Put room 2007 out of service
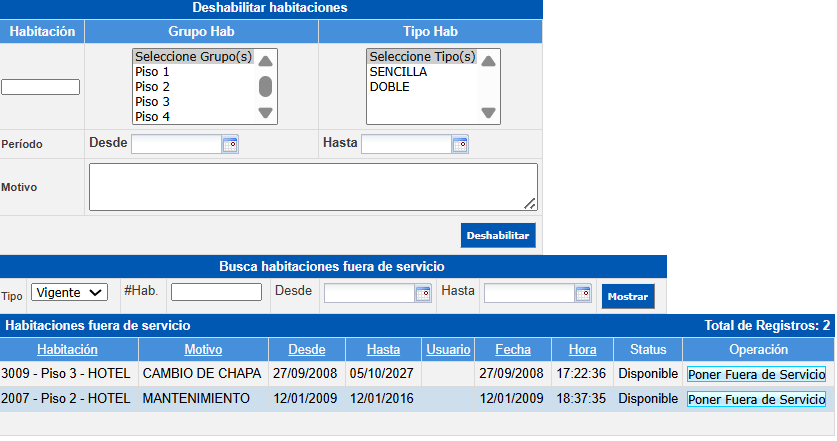This screenshot has width=837, height=441. [756, 399]
